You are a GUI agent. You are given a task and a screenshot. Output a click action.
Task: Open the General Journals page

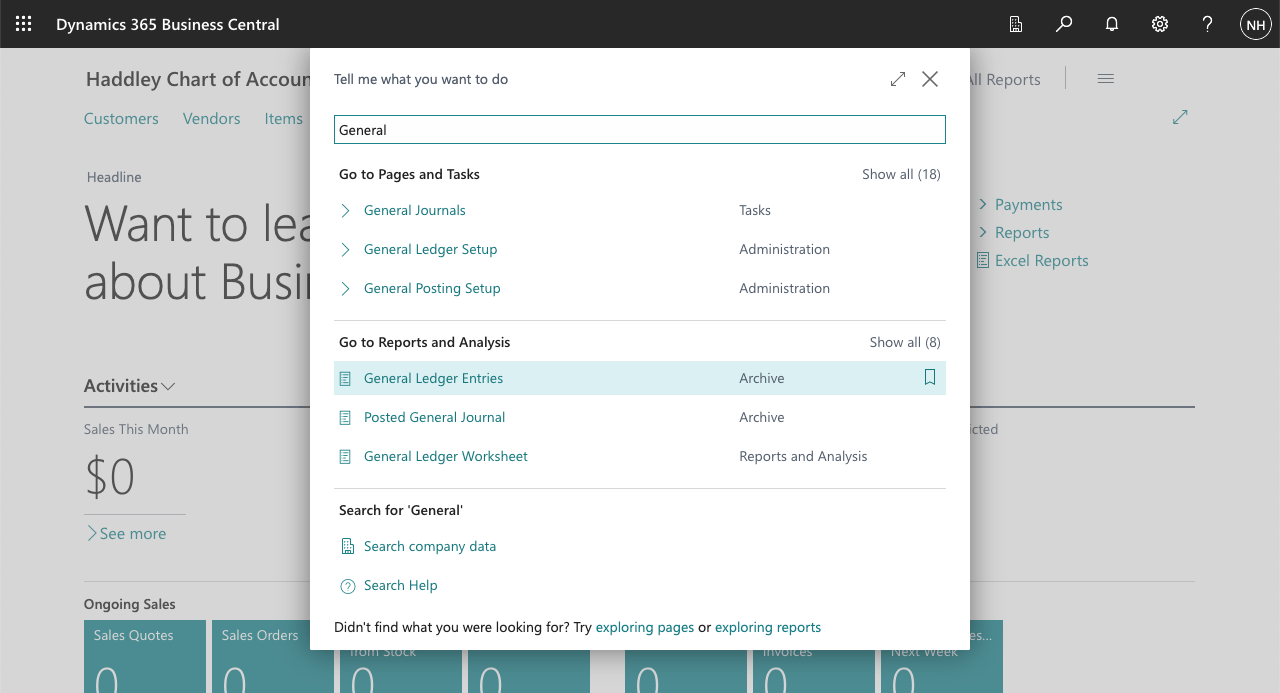pos(415,210)
